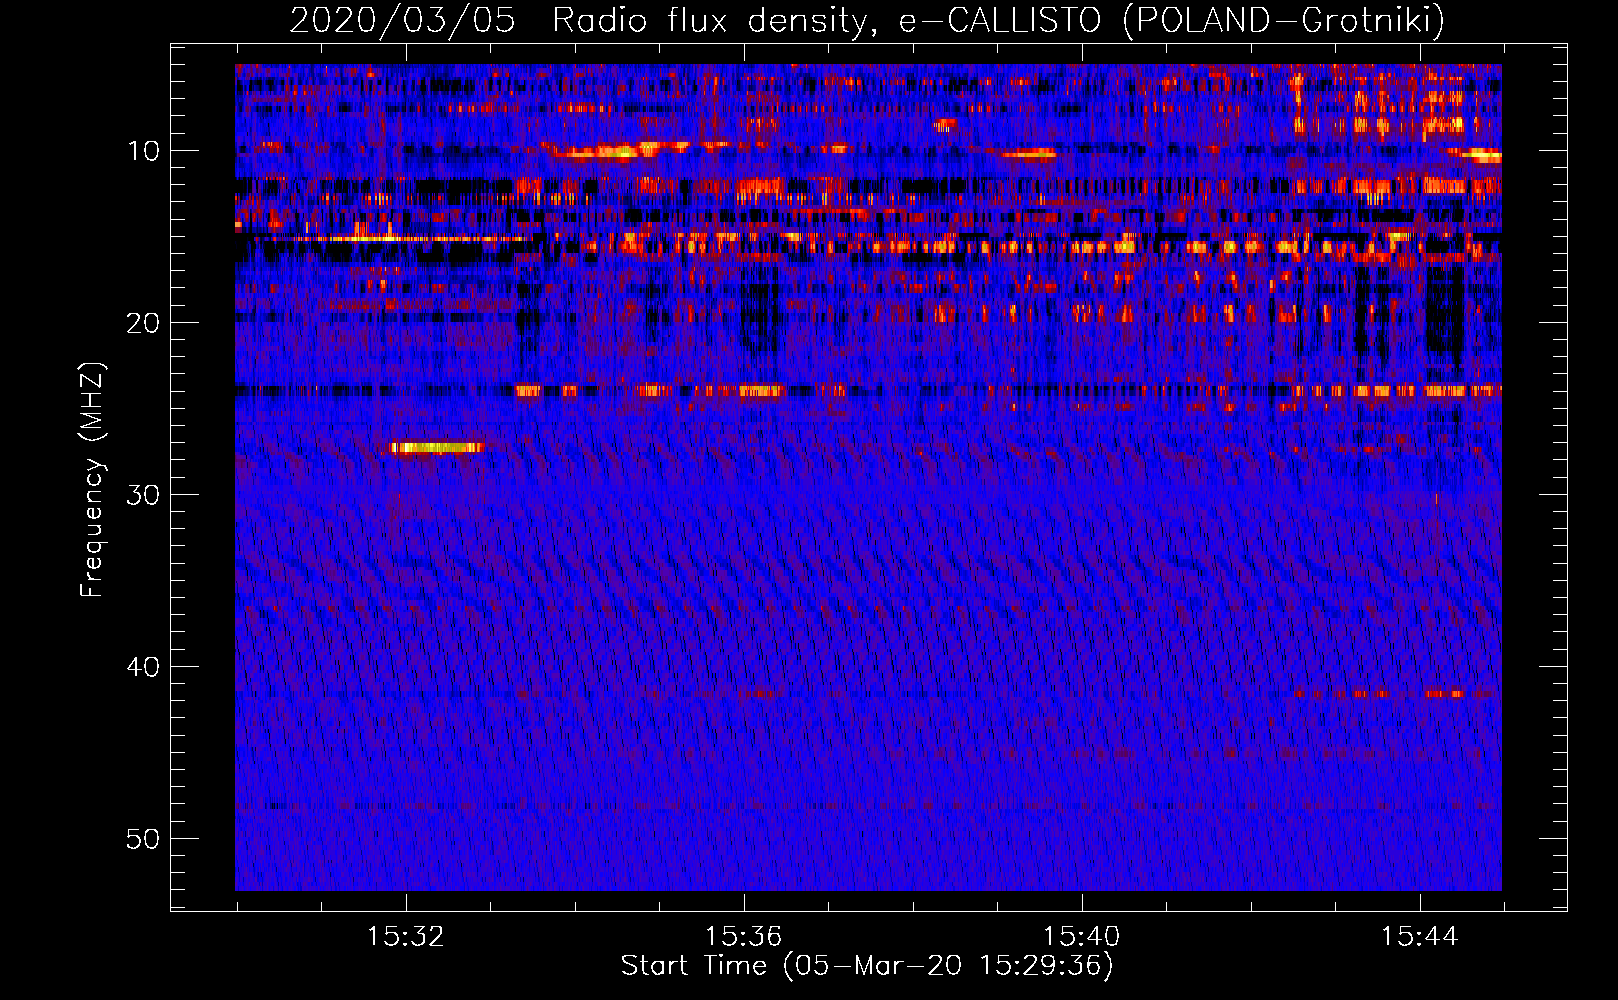1618x1000 pixels.
Task: Select the 15:44 time tick label
Action: point(1419,937)
